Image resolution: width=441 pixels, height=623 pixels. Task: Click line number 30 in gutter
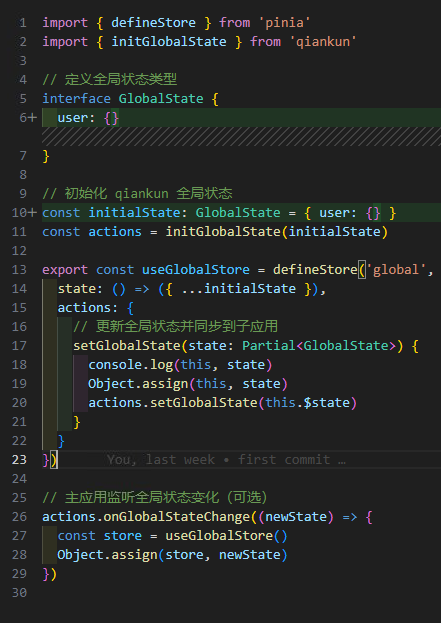(19, 593)
